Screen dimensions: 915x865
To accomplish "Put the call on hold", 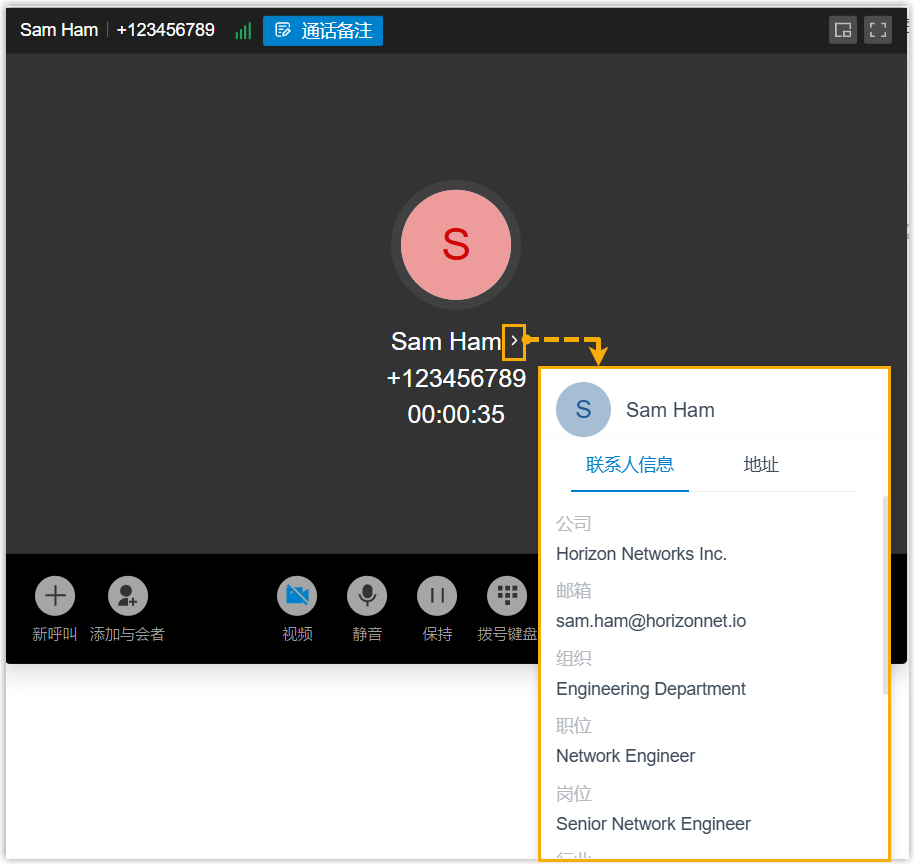I will click(437, 596).
